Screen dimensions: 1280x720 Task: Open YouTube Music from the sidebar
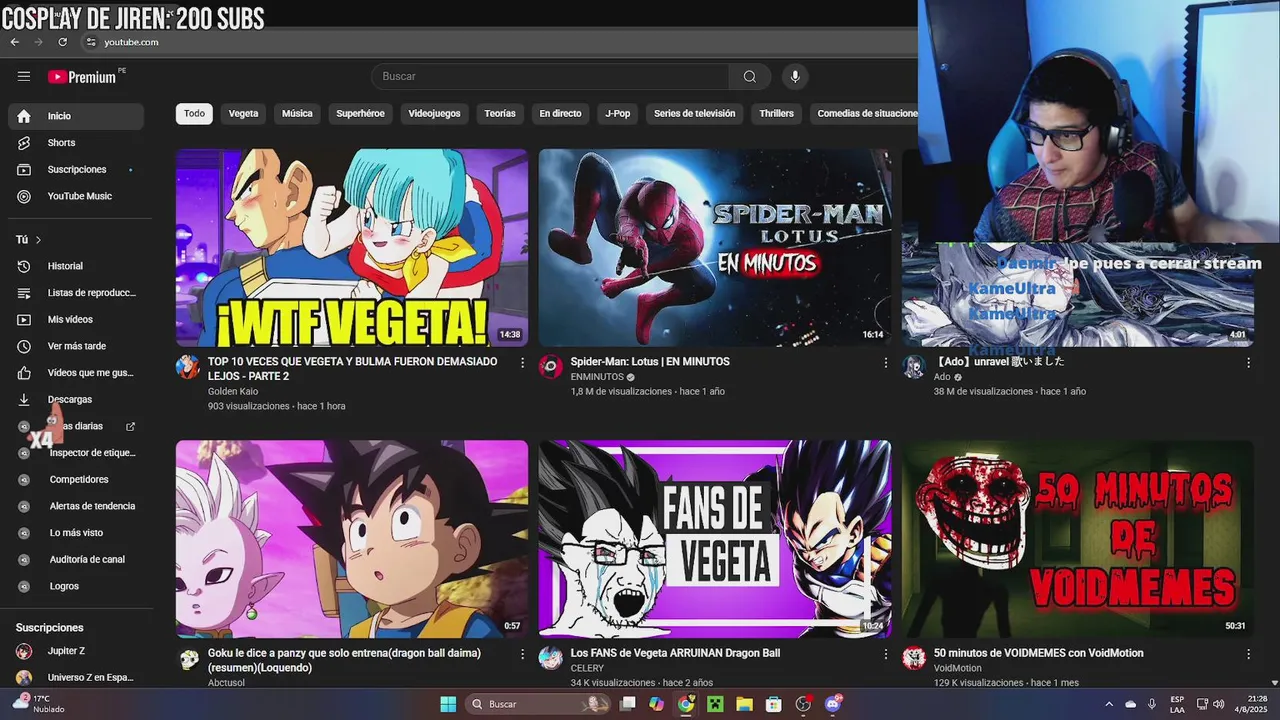point(76,196)
